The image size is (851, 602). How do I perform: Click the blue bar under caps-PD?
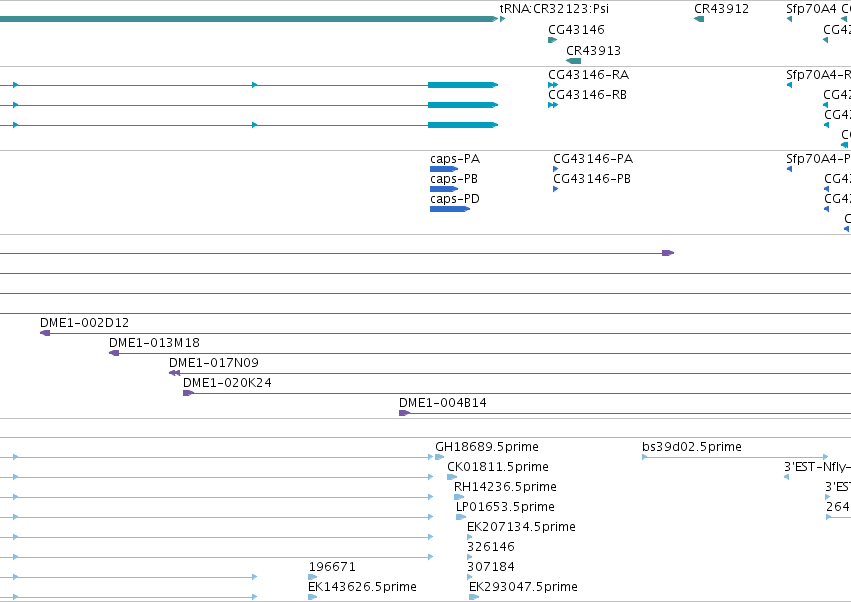point(450,209)
